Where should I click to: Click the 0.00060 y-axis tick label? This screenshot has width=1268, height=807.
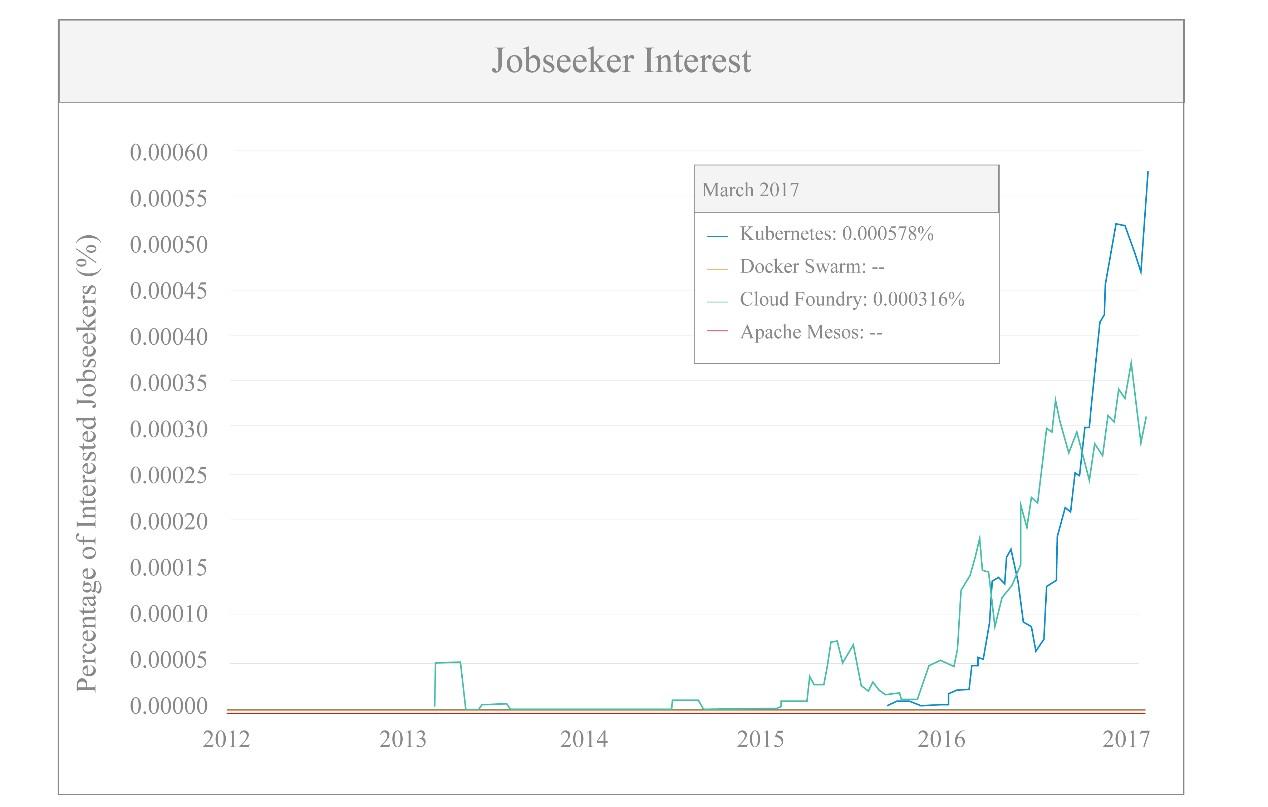(x=168, y=153)
